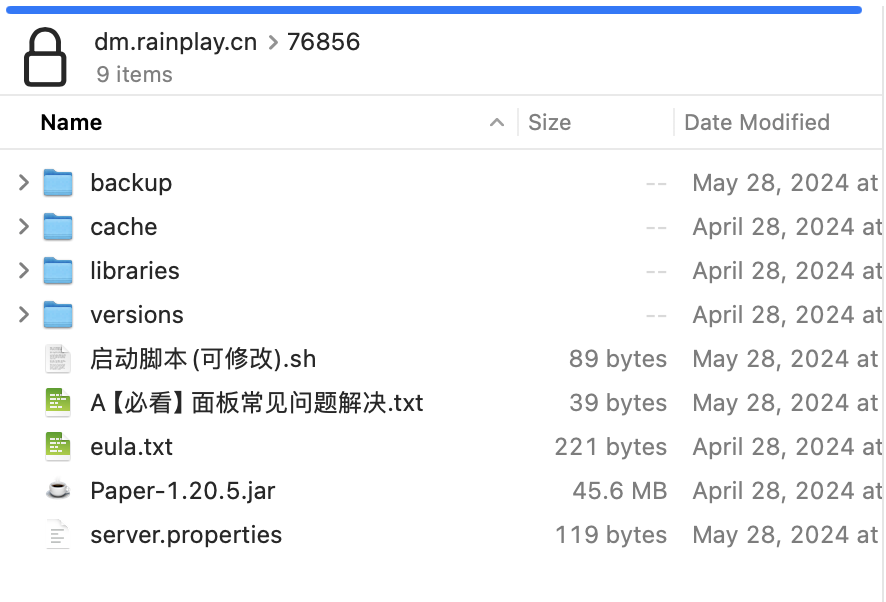Expand the versions folder disclosure arrow
This screenshot has width=886, height=602.
click(x=24, y=315)
